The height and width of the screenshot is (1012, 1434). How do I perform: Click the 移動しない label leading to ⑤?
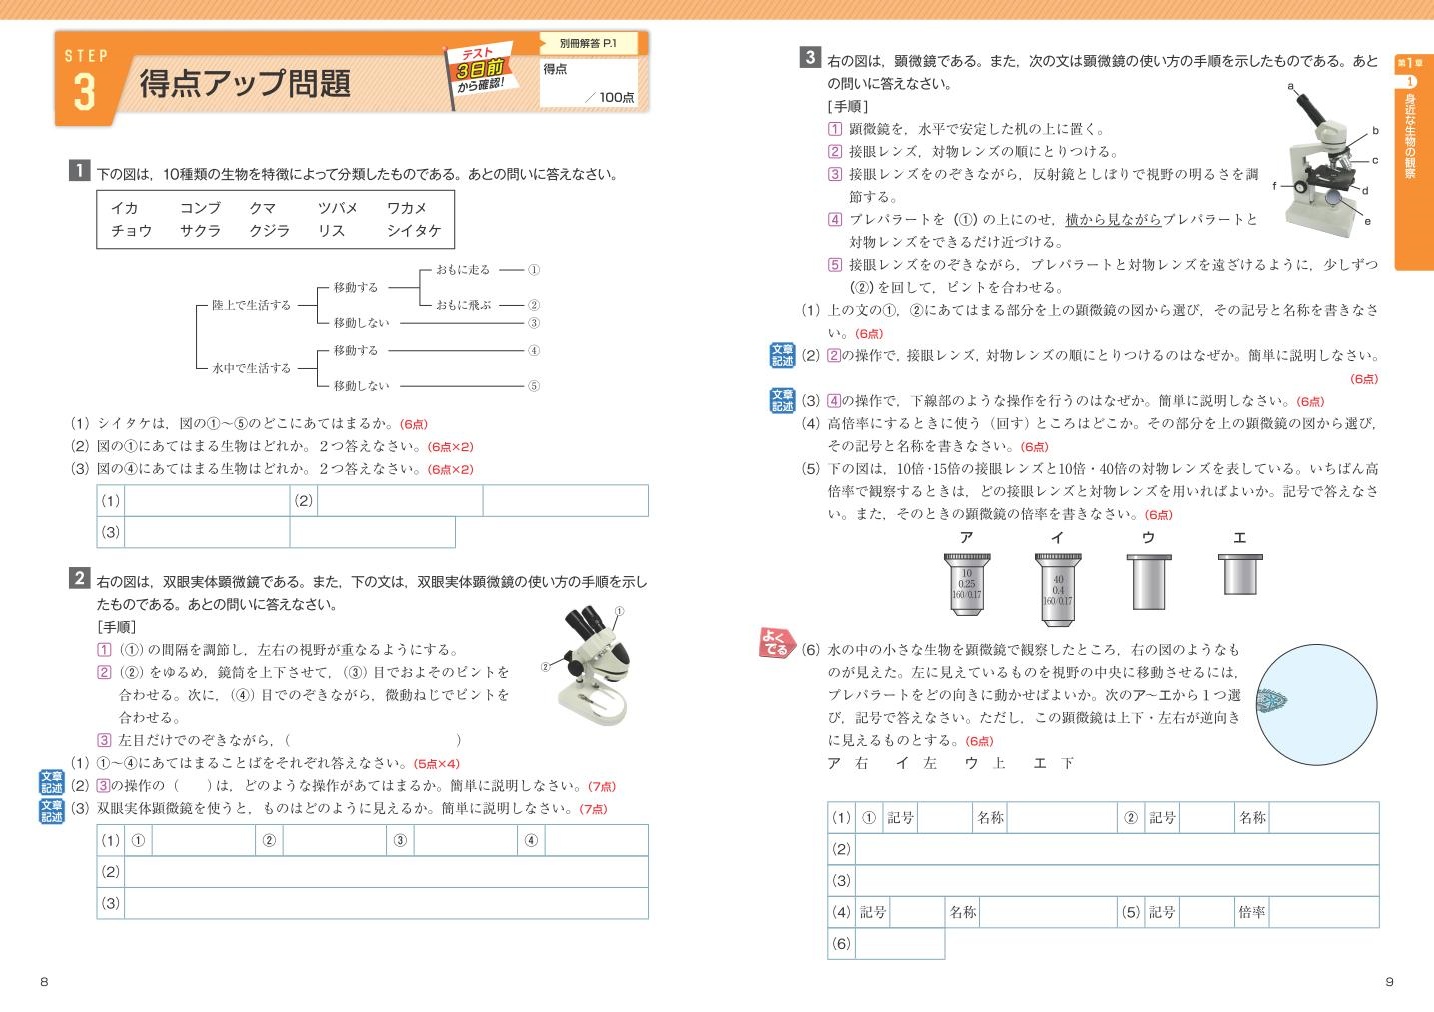pos(361,386)
